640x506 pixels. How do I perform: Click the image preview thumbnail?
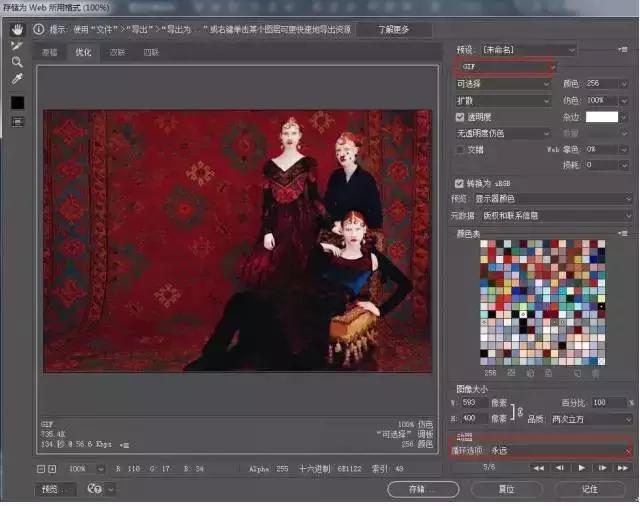[x=238, y=241]
